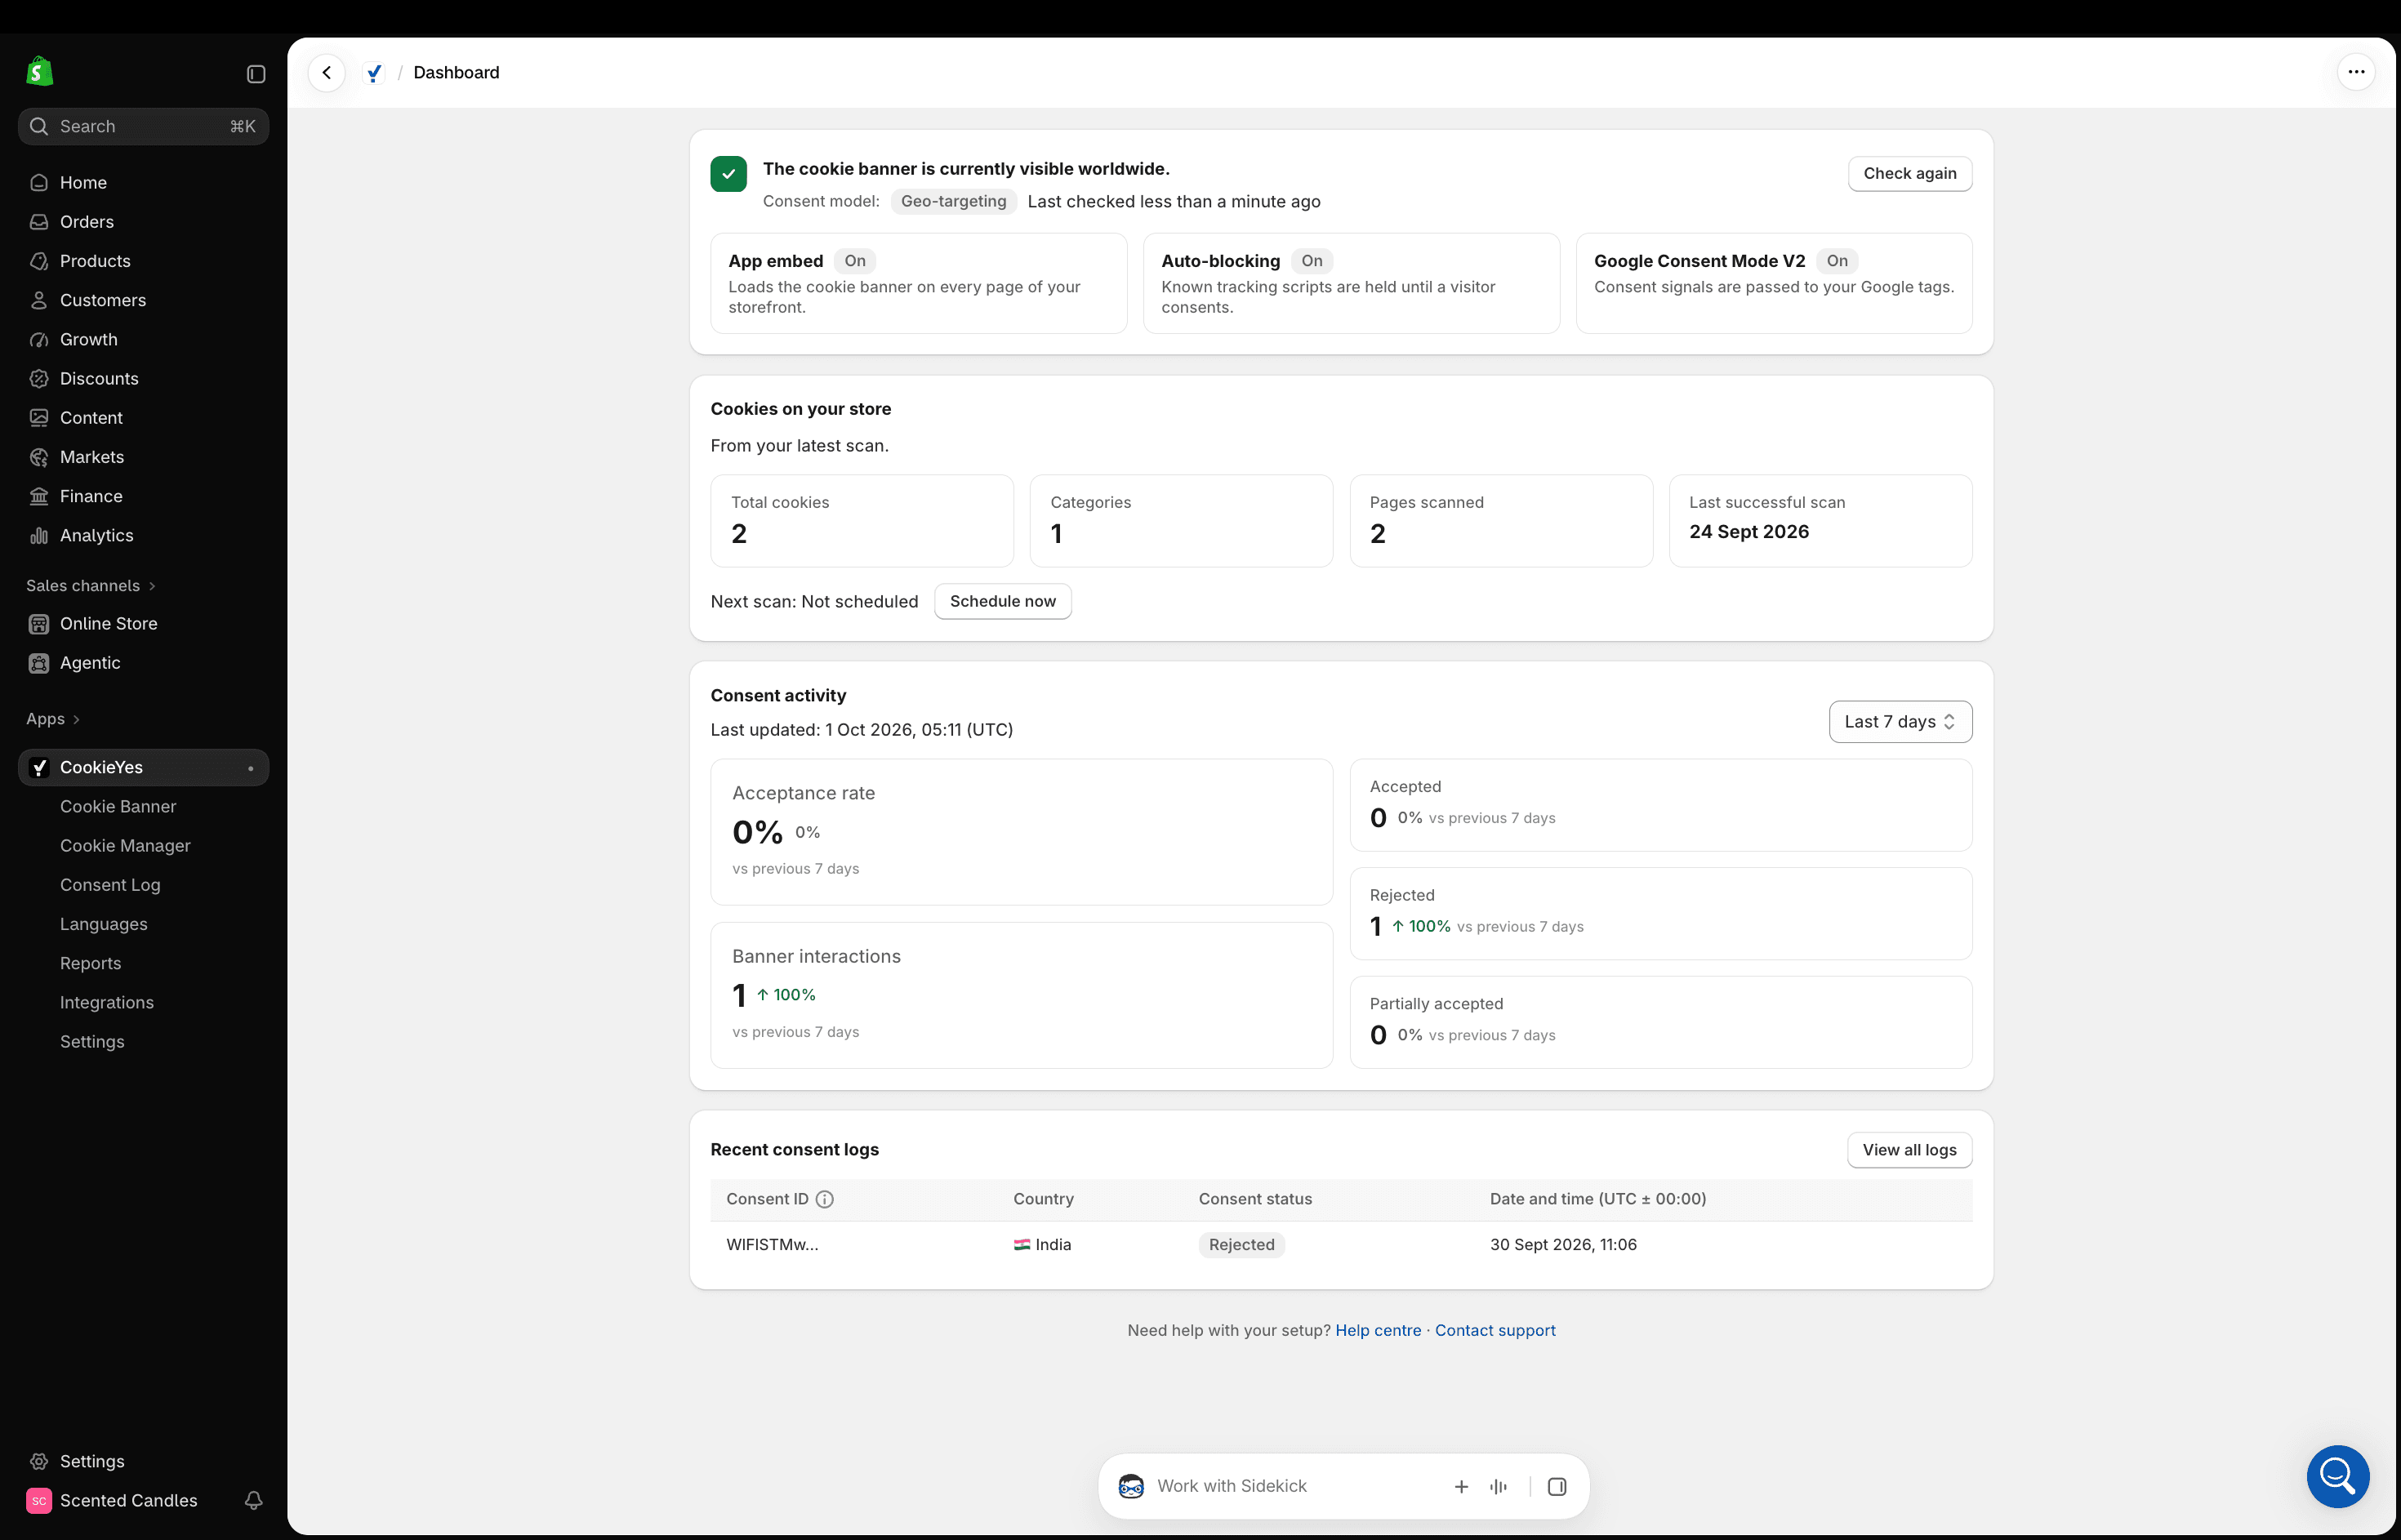2401x1540 pixels.
Task: Open the Help centre link
Action: point(1378,1330)
